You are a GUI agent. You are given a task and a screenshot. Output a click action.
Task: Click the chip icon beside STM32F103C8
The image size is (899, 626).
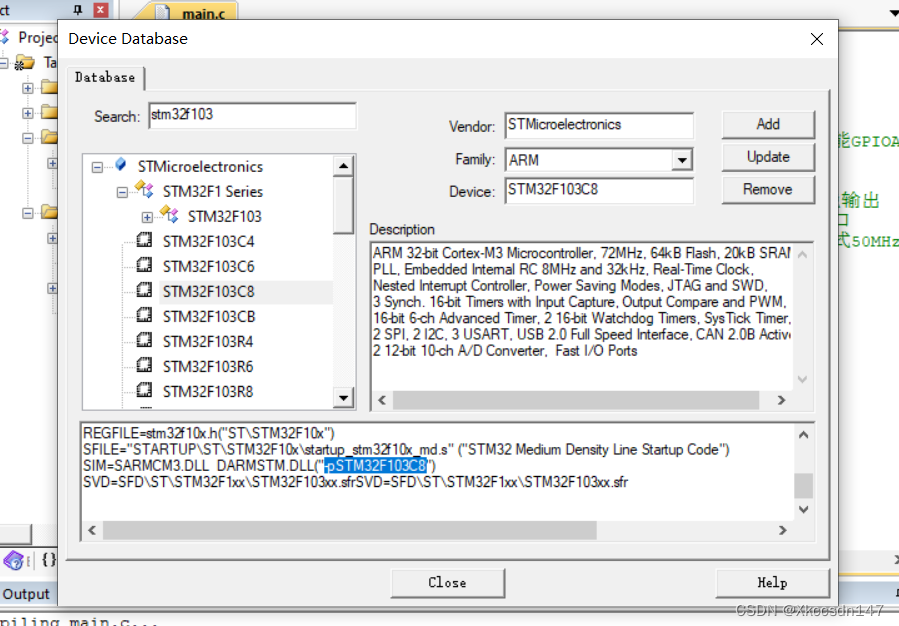click(x=144, y=290)
